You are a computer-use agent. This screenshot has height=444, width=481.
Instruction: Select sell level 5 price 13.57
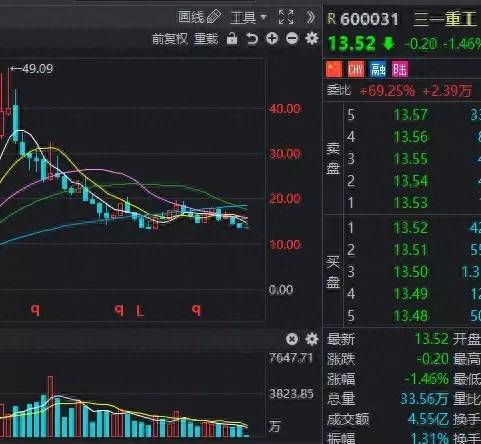point(410,115)
